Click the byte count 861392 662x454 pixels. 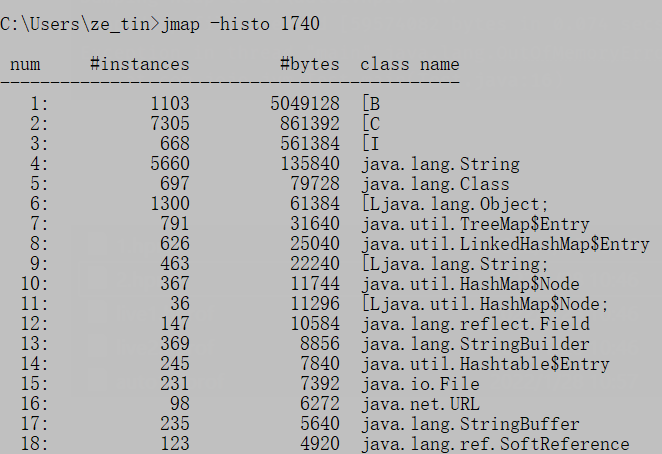[x=310, y=124]
